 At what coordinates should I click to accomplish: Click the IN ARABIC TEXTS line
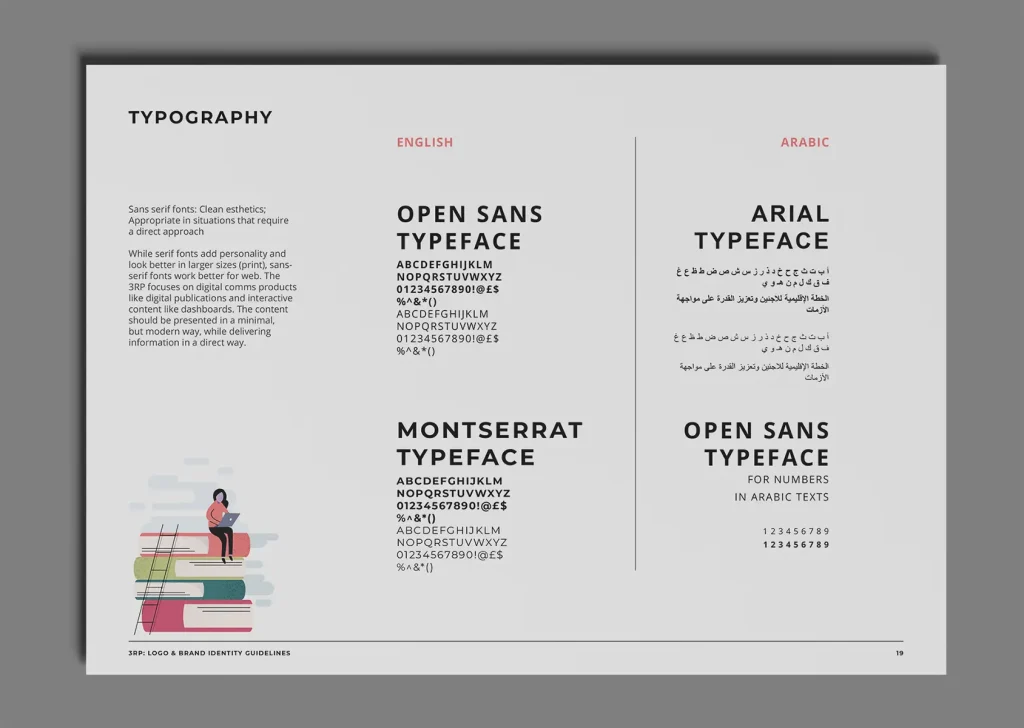(x=782, y=497)
